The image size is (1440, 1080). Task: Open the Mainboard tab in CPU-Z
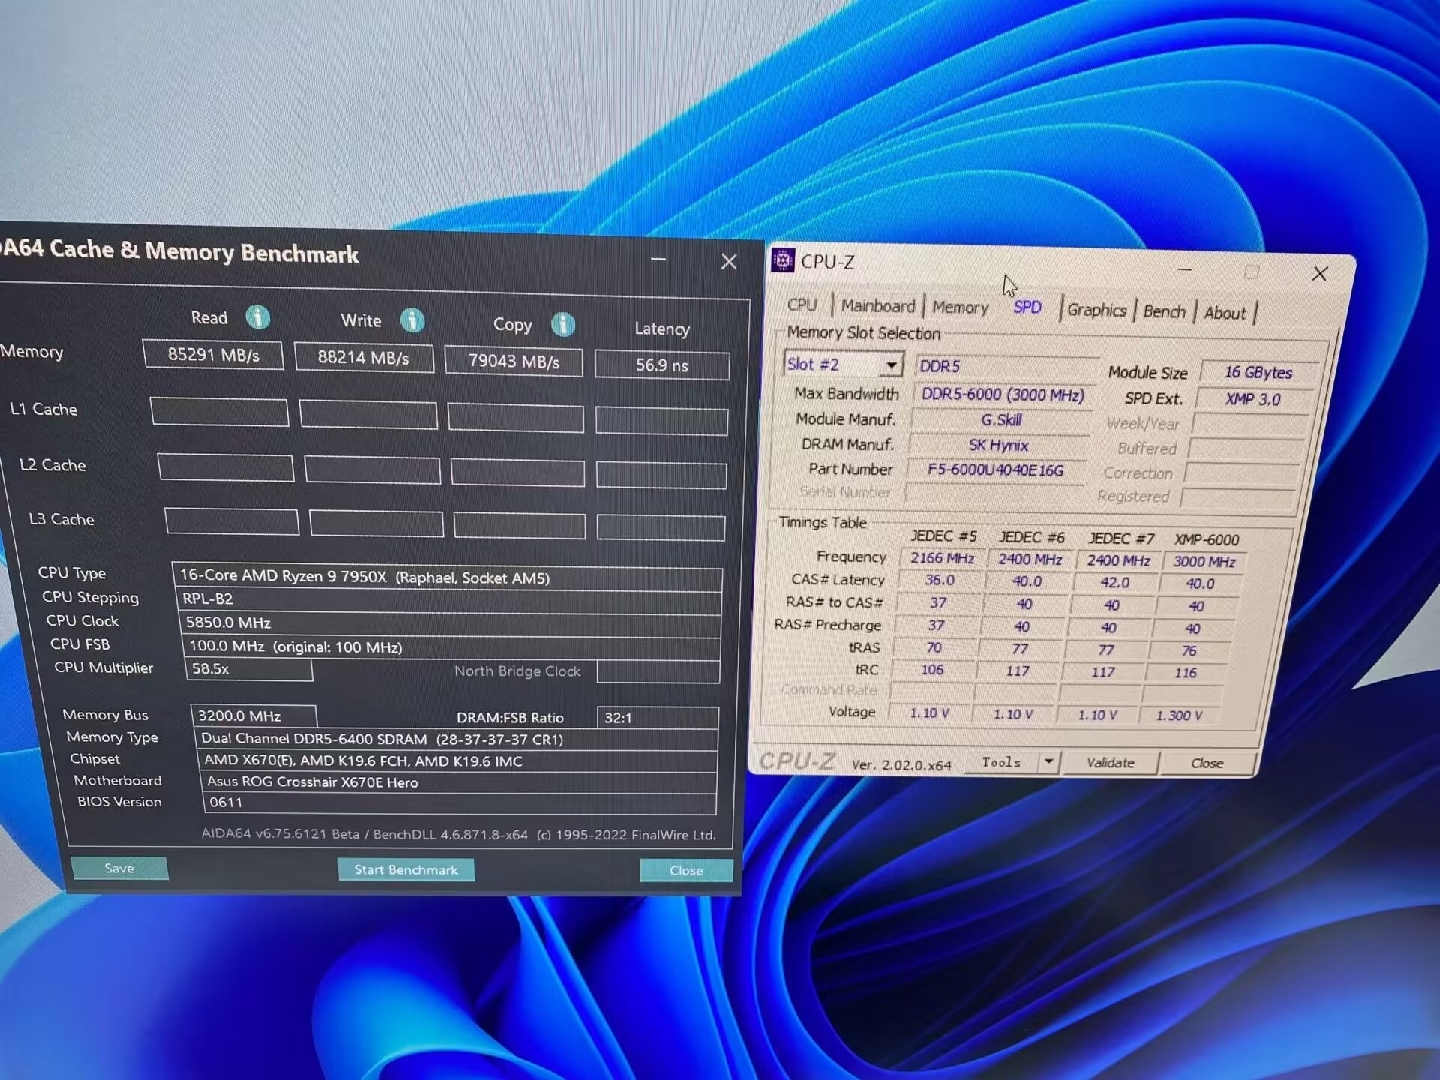tap(878, 305)
